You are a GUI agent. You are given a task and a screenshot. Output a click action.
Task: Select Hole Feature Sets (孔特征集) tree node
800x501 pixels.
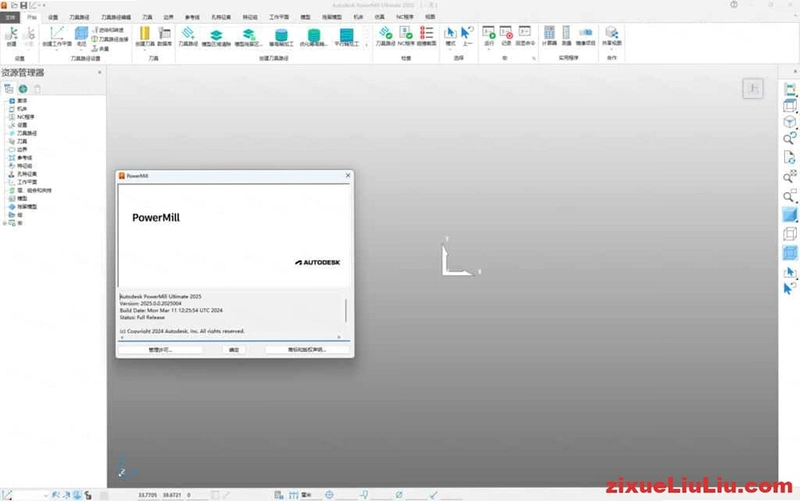click(22, 174)
